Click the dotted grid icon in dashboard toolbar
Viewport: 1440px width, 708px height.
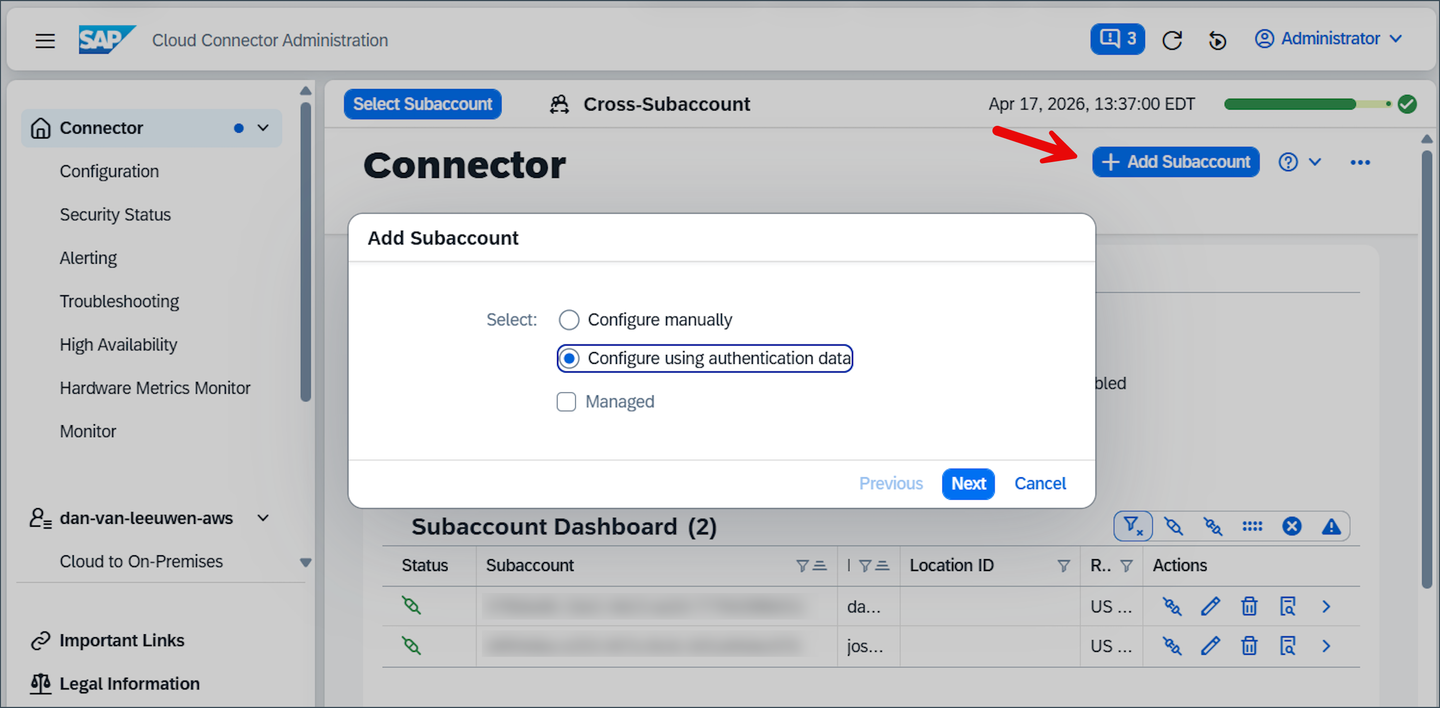(1252, 526)
